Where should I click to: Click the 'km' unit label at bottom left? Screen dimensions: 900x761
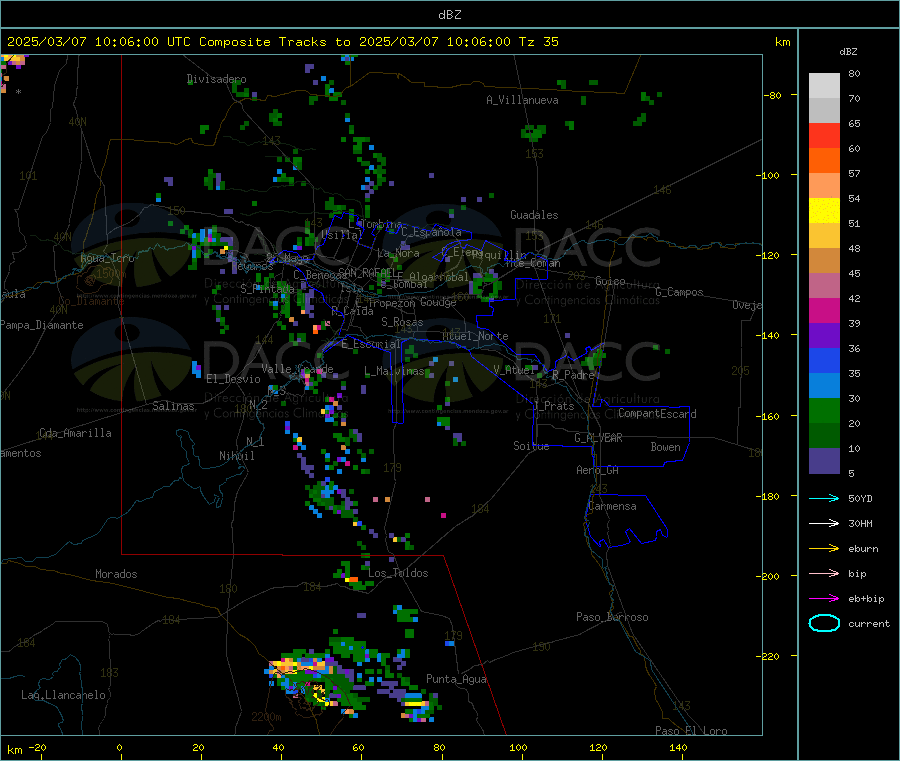14,750
